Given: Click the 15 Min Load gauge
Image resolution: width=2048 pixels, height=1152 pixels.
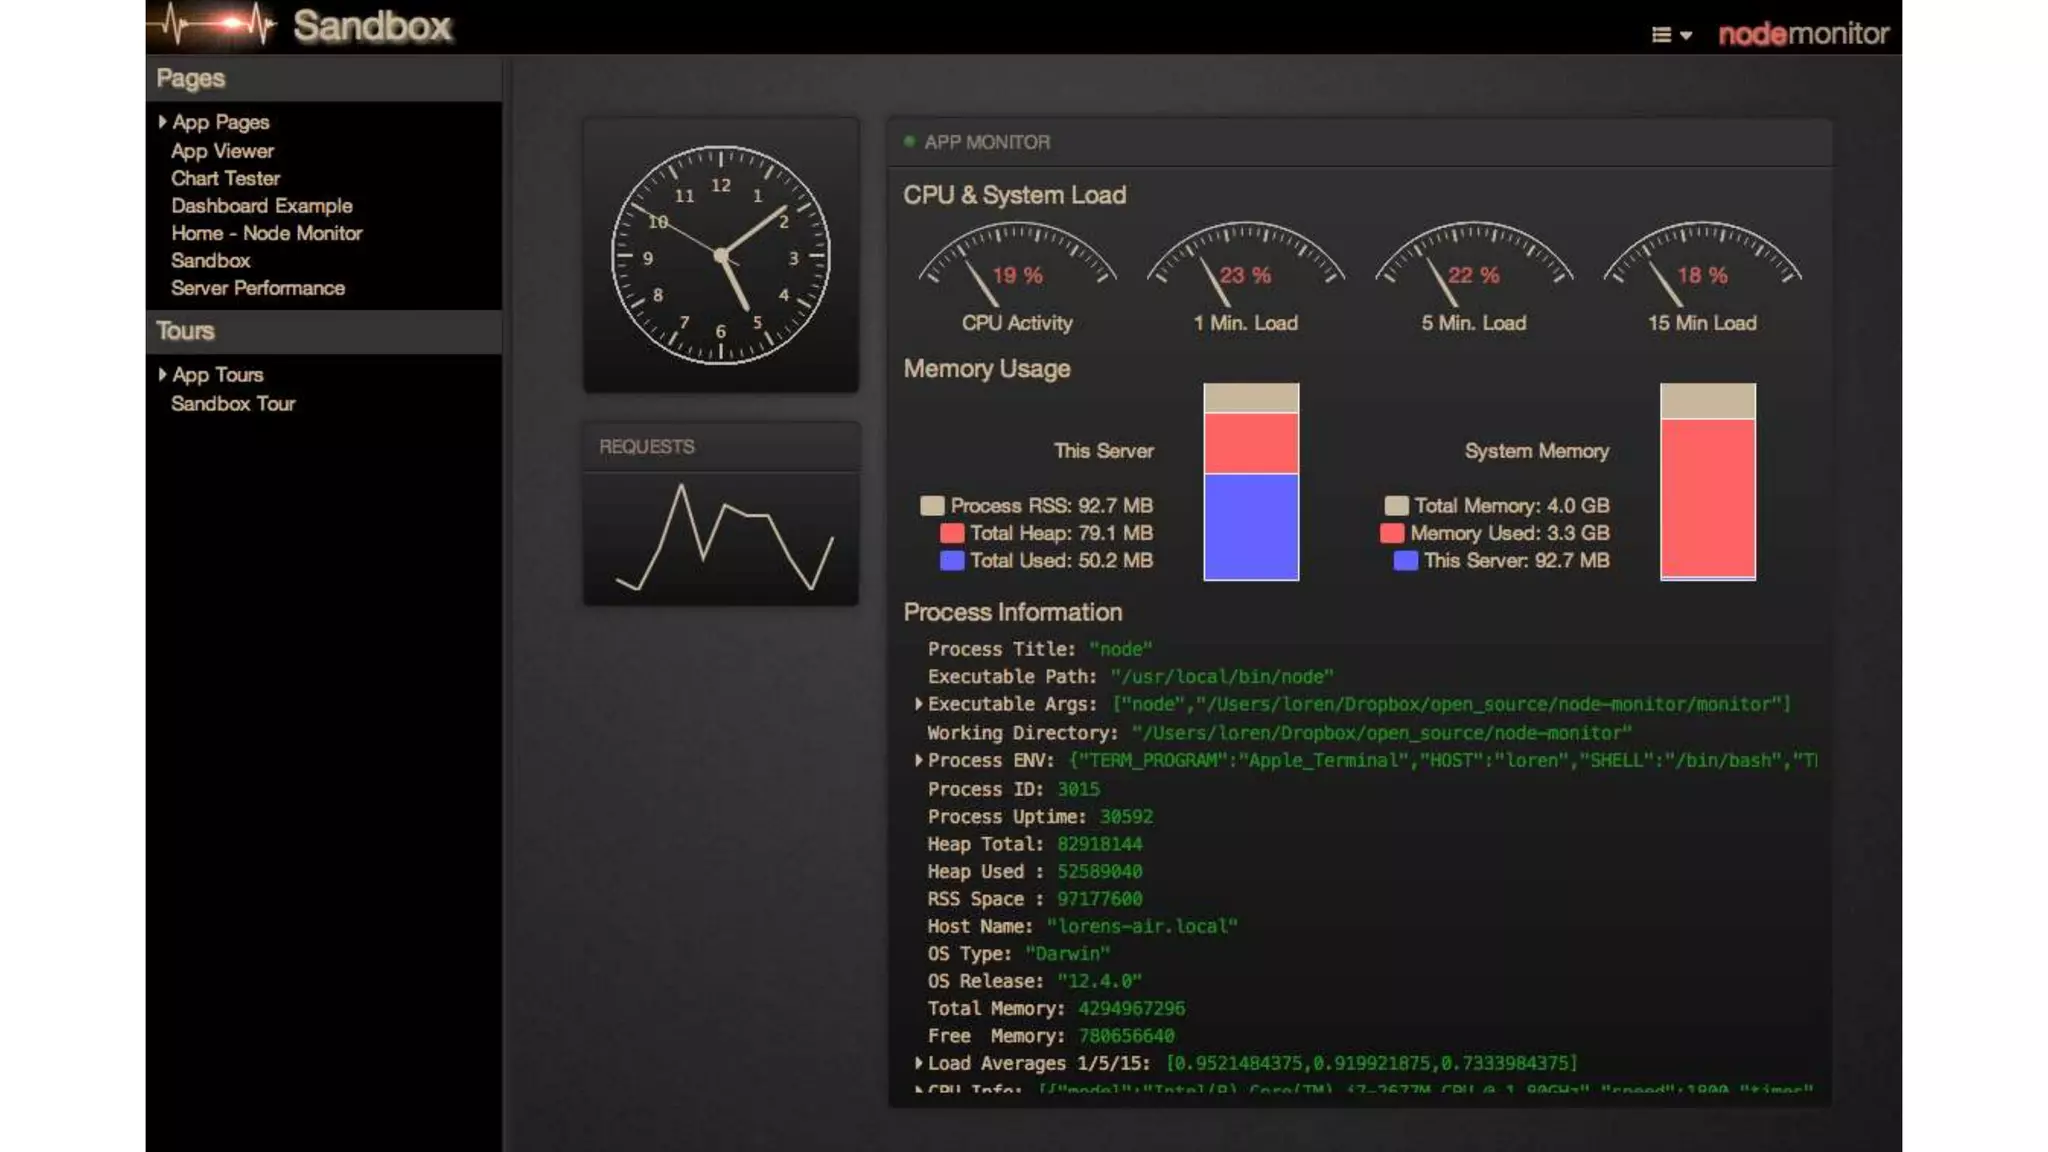Looking at the screenshot, I should coord(1702,265).
